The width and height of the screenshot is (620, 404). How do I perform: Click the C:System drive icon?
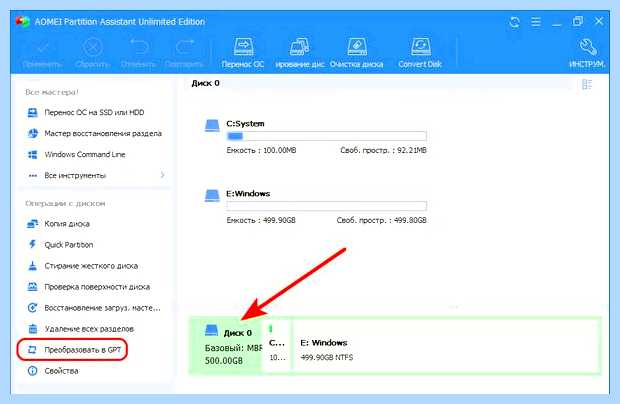212,126
